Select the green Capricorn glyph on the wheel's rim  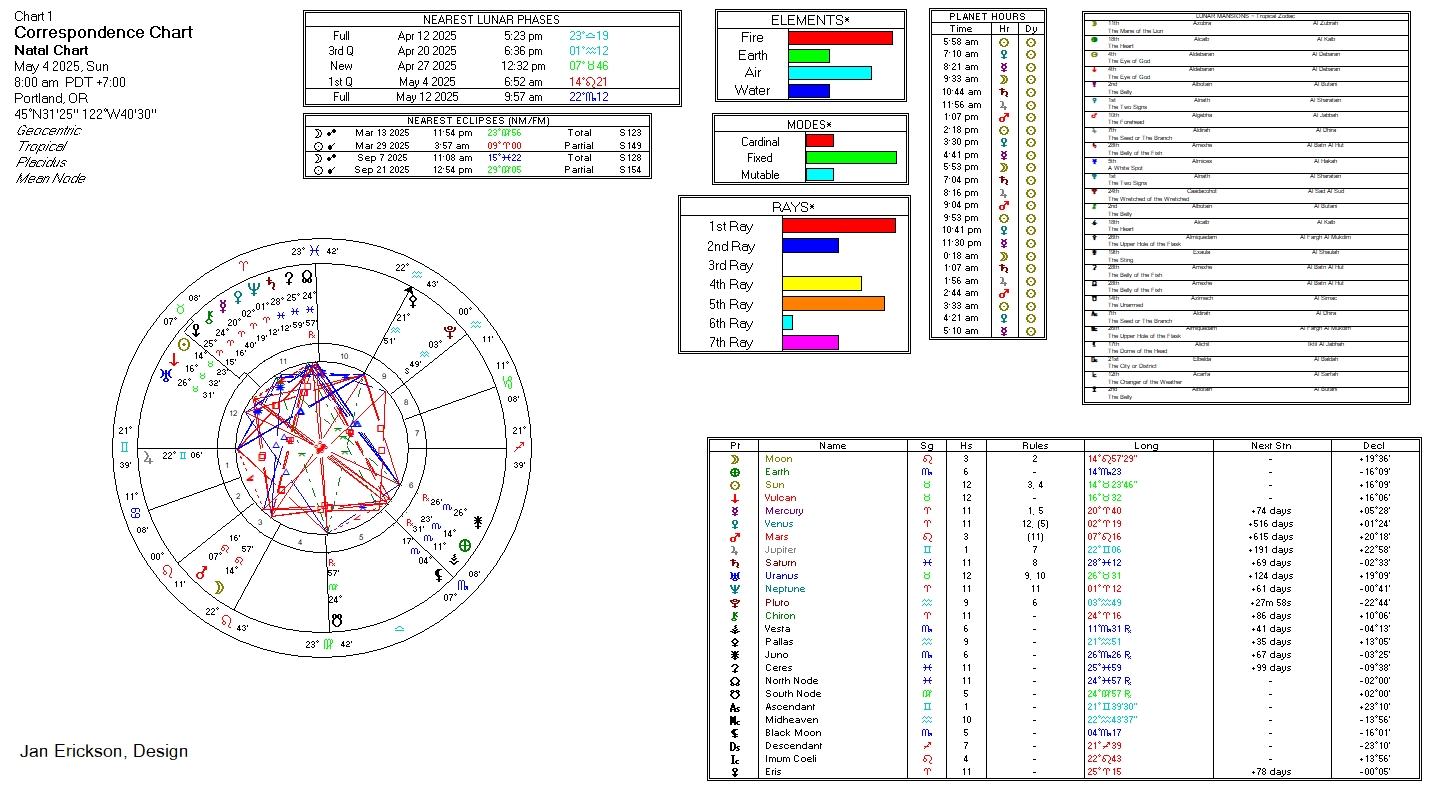[x=506, y=380]
